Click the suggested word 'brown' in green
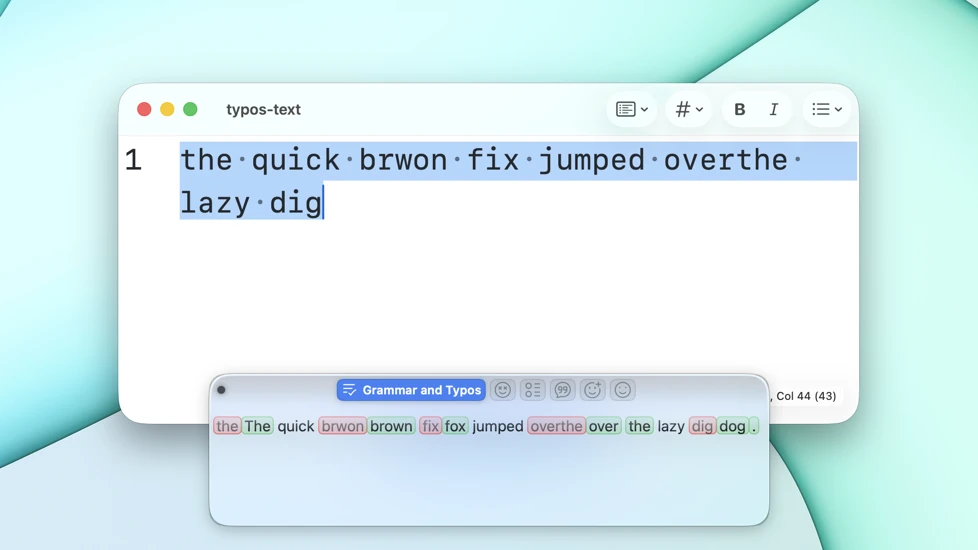This screenshot has height=550, width=978. tap(391, 426)
